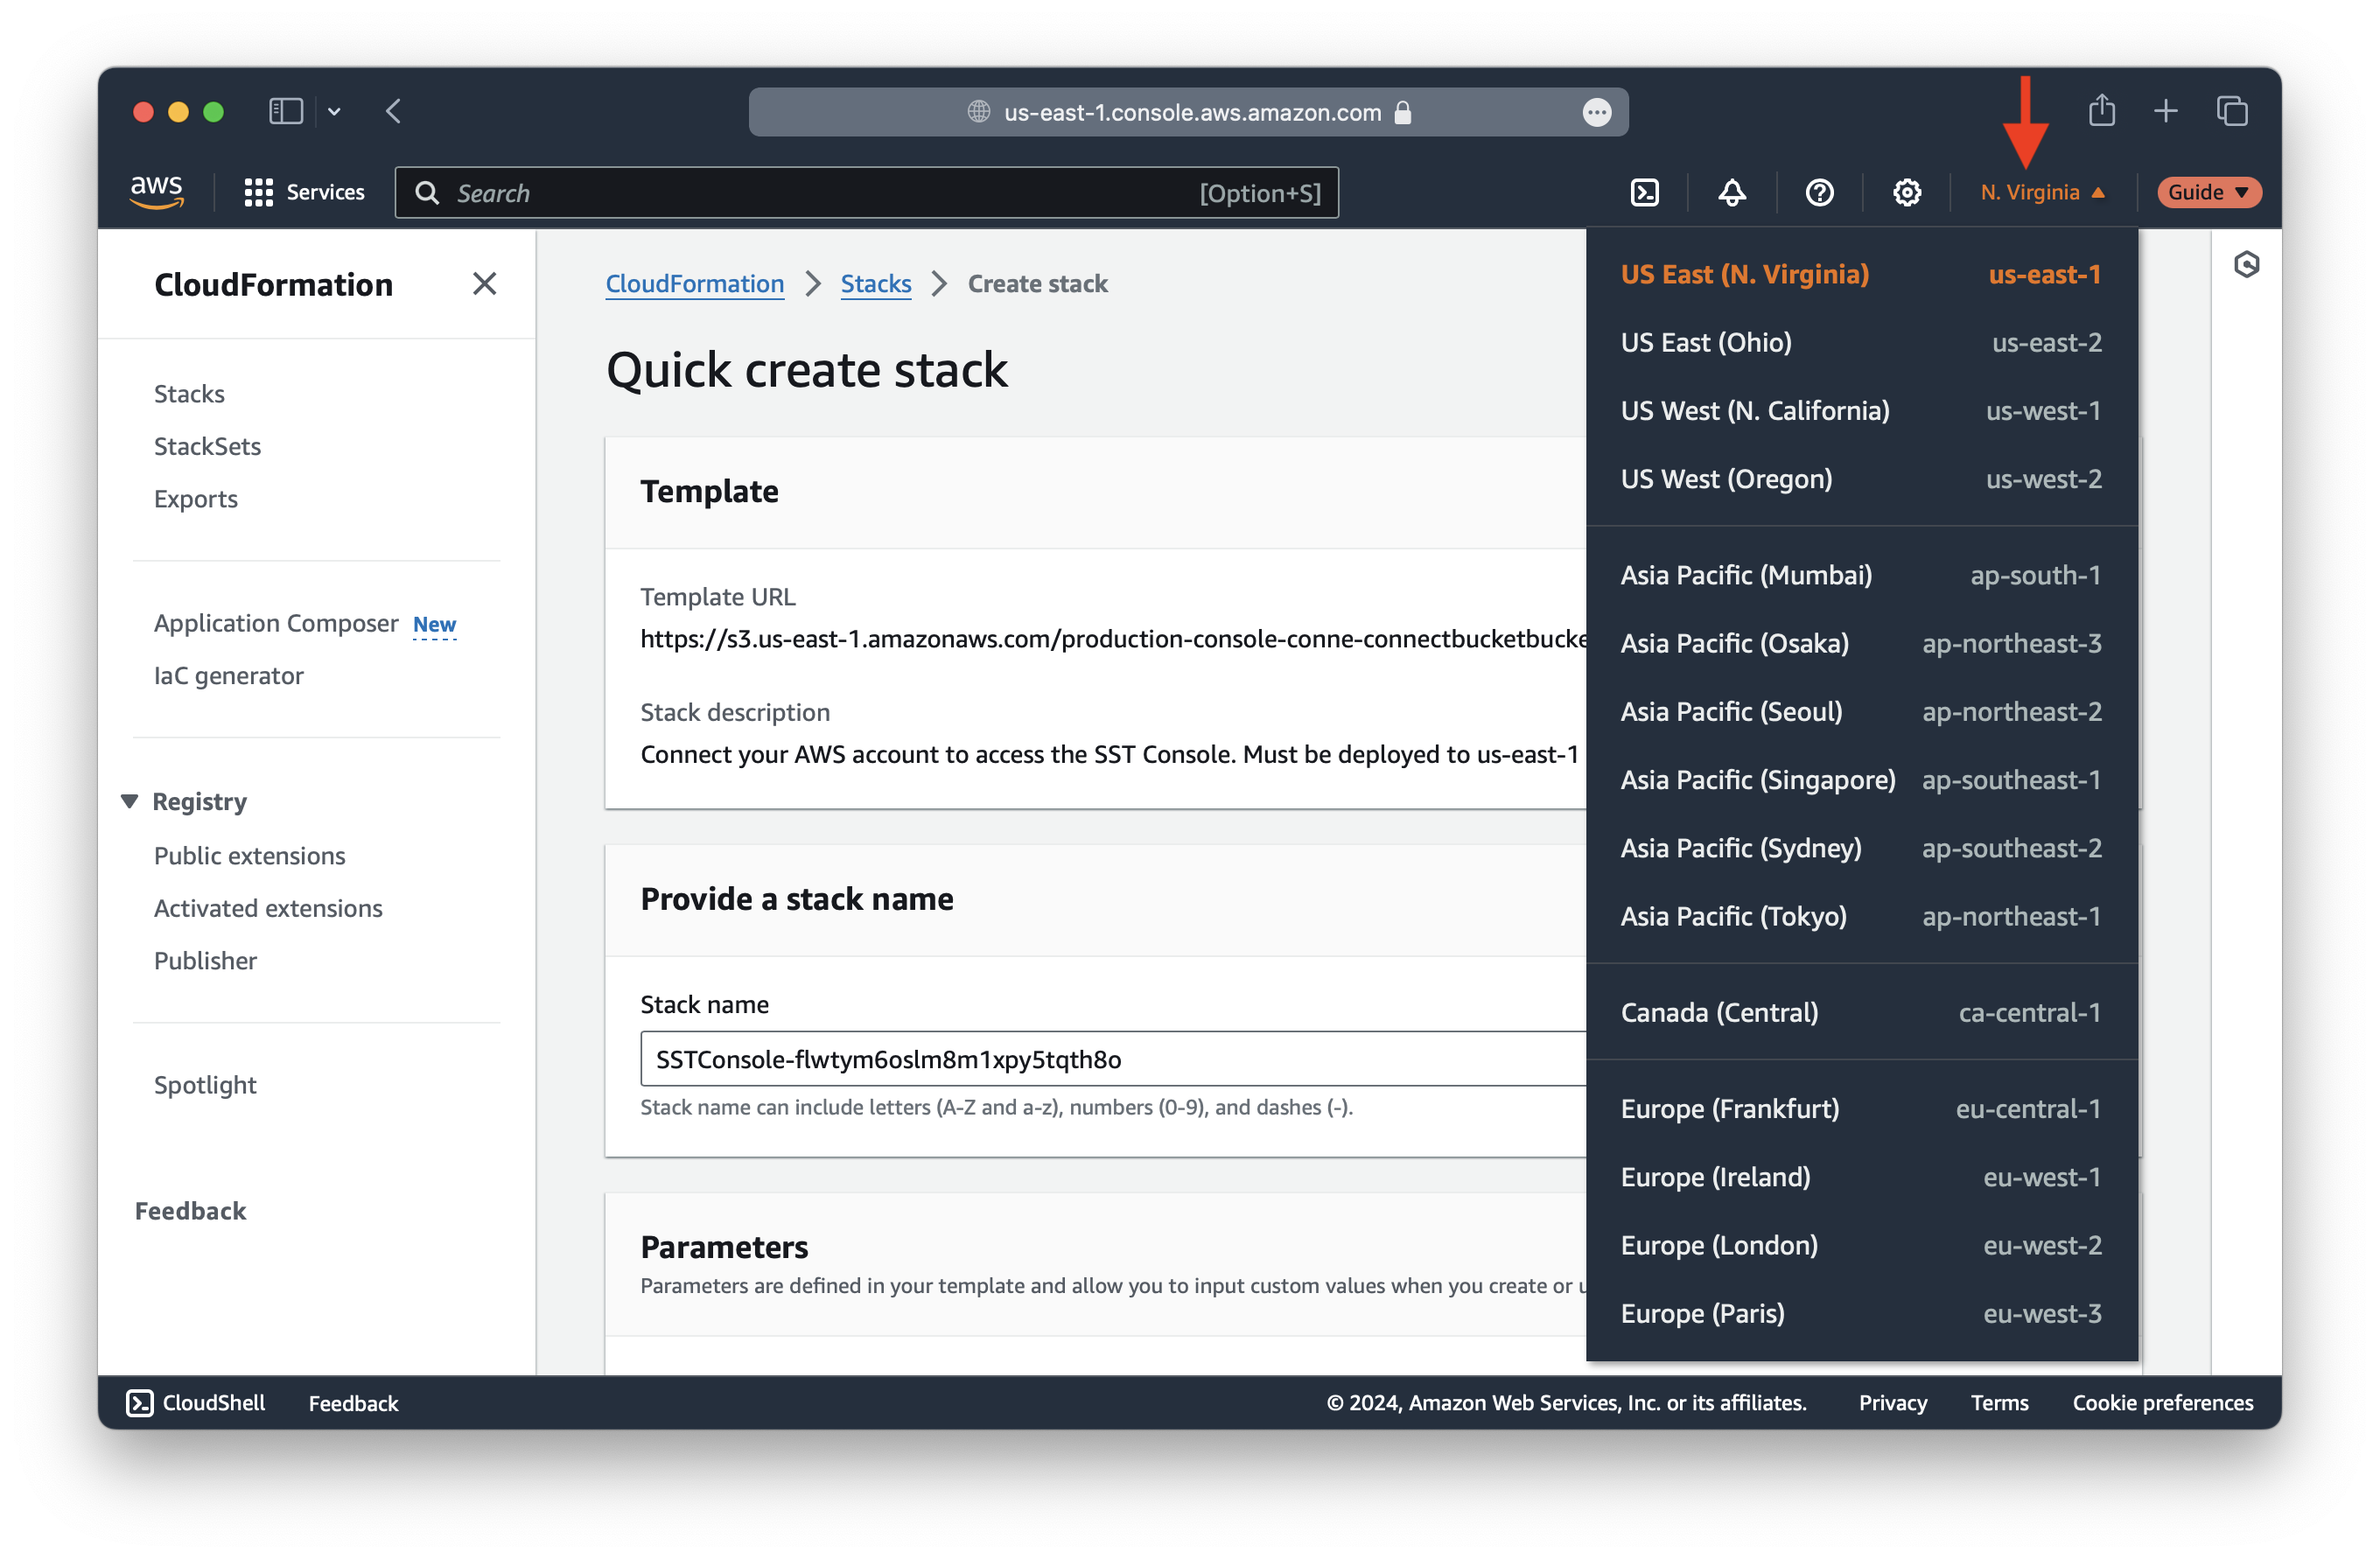Click the CloudDrive/upload share icon top-right
Image resolution: width=2380 pixels, height=1559 pixels.
point(2100,109)
